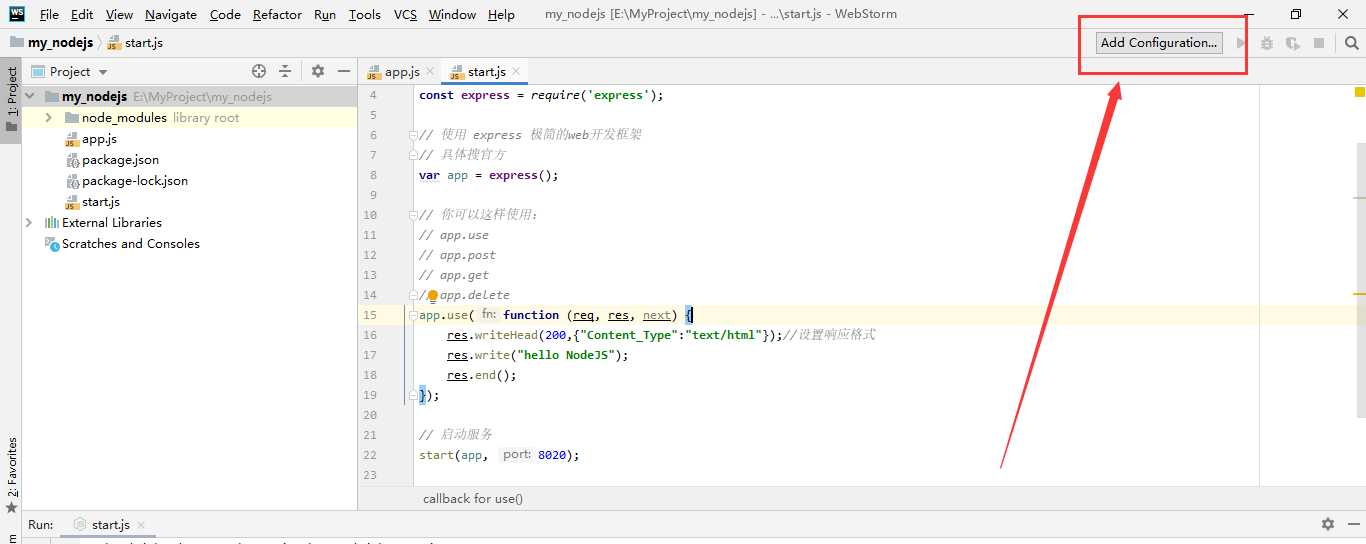Click the yellow inspection indicator square

(x=1360, y=93)
